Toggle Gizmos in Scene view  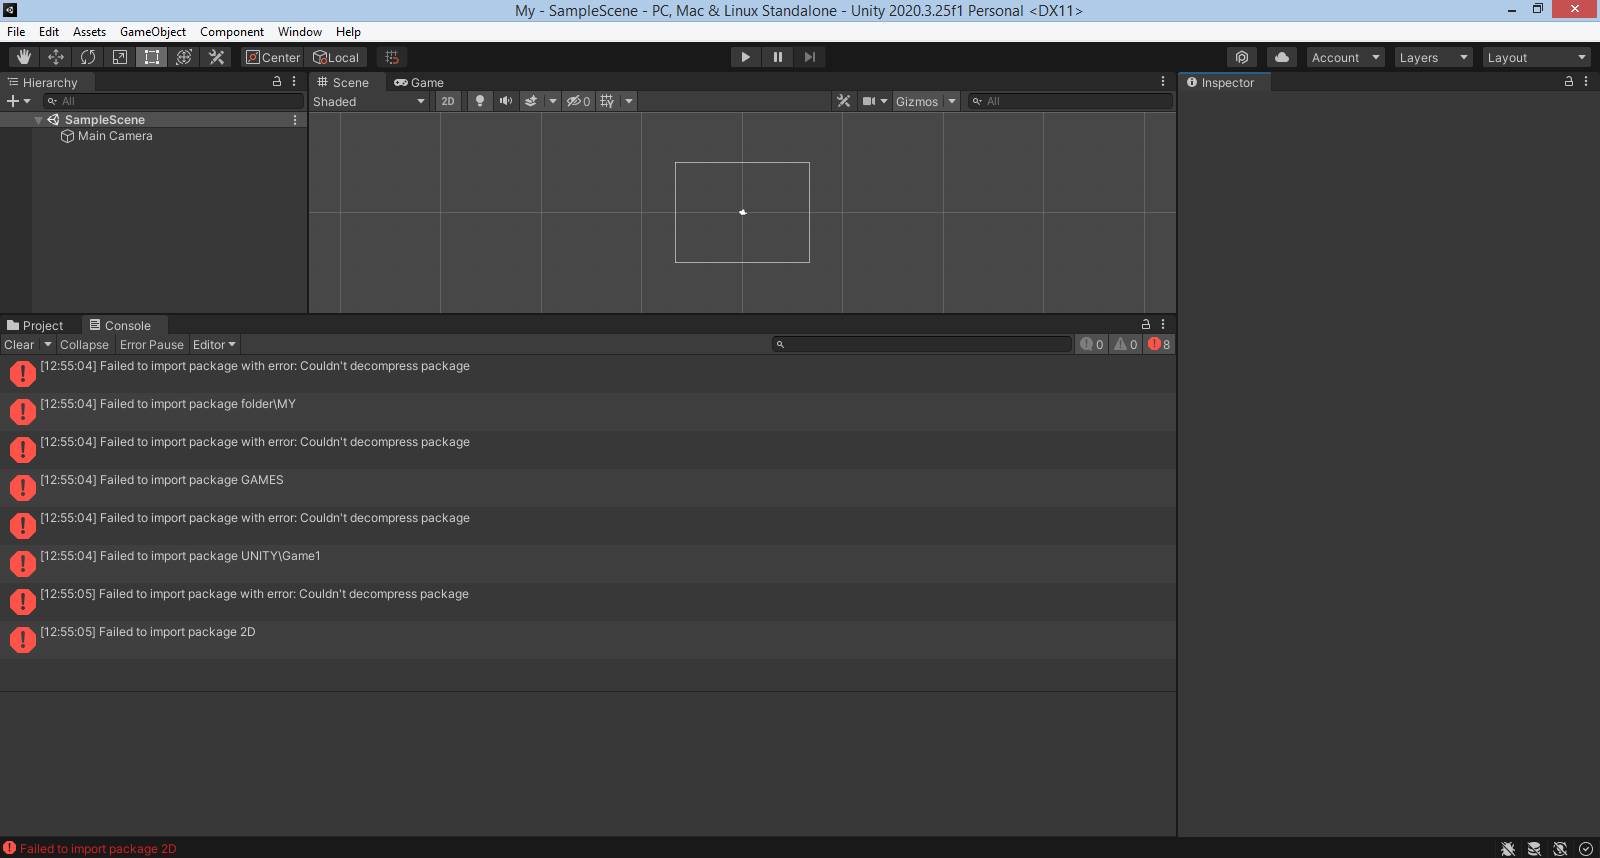(x=917, y=101)
